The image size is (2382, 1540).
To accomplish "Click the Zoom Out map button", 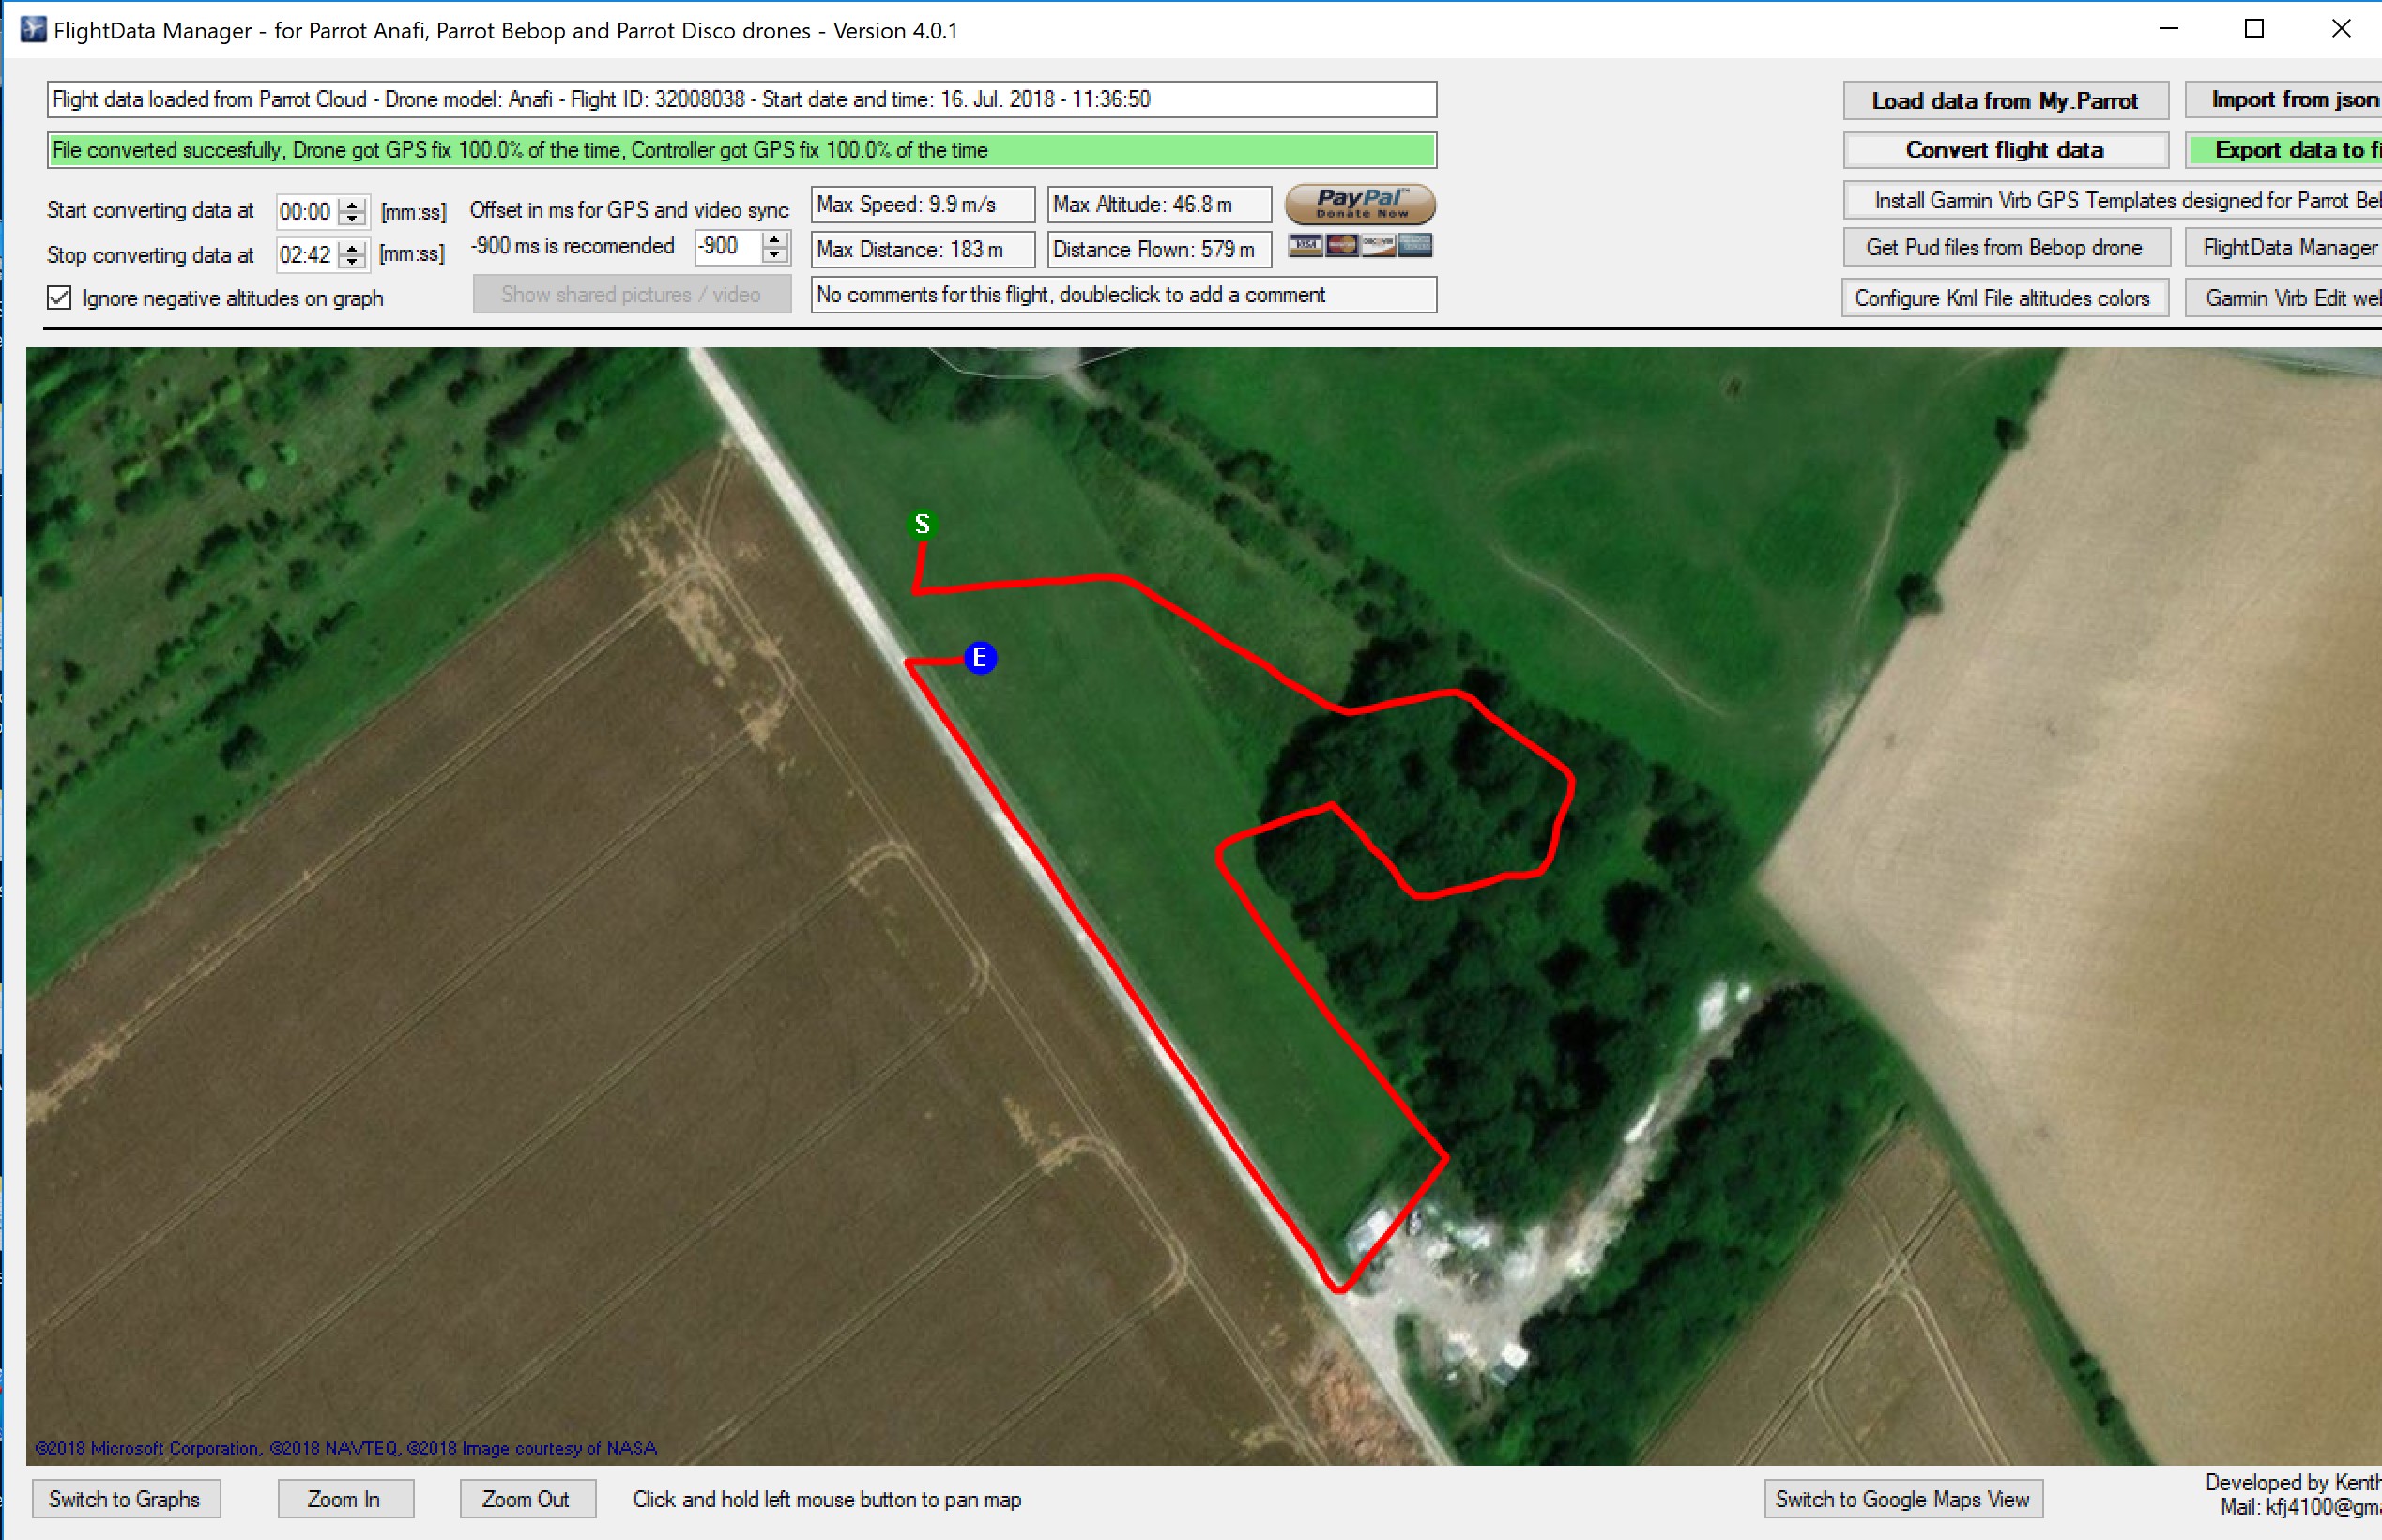I will 527,1499.
